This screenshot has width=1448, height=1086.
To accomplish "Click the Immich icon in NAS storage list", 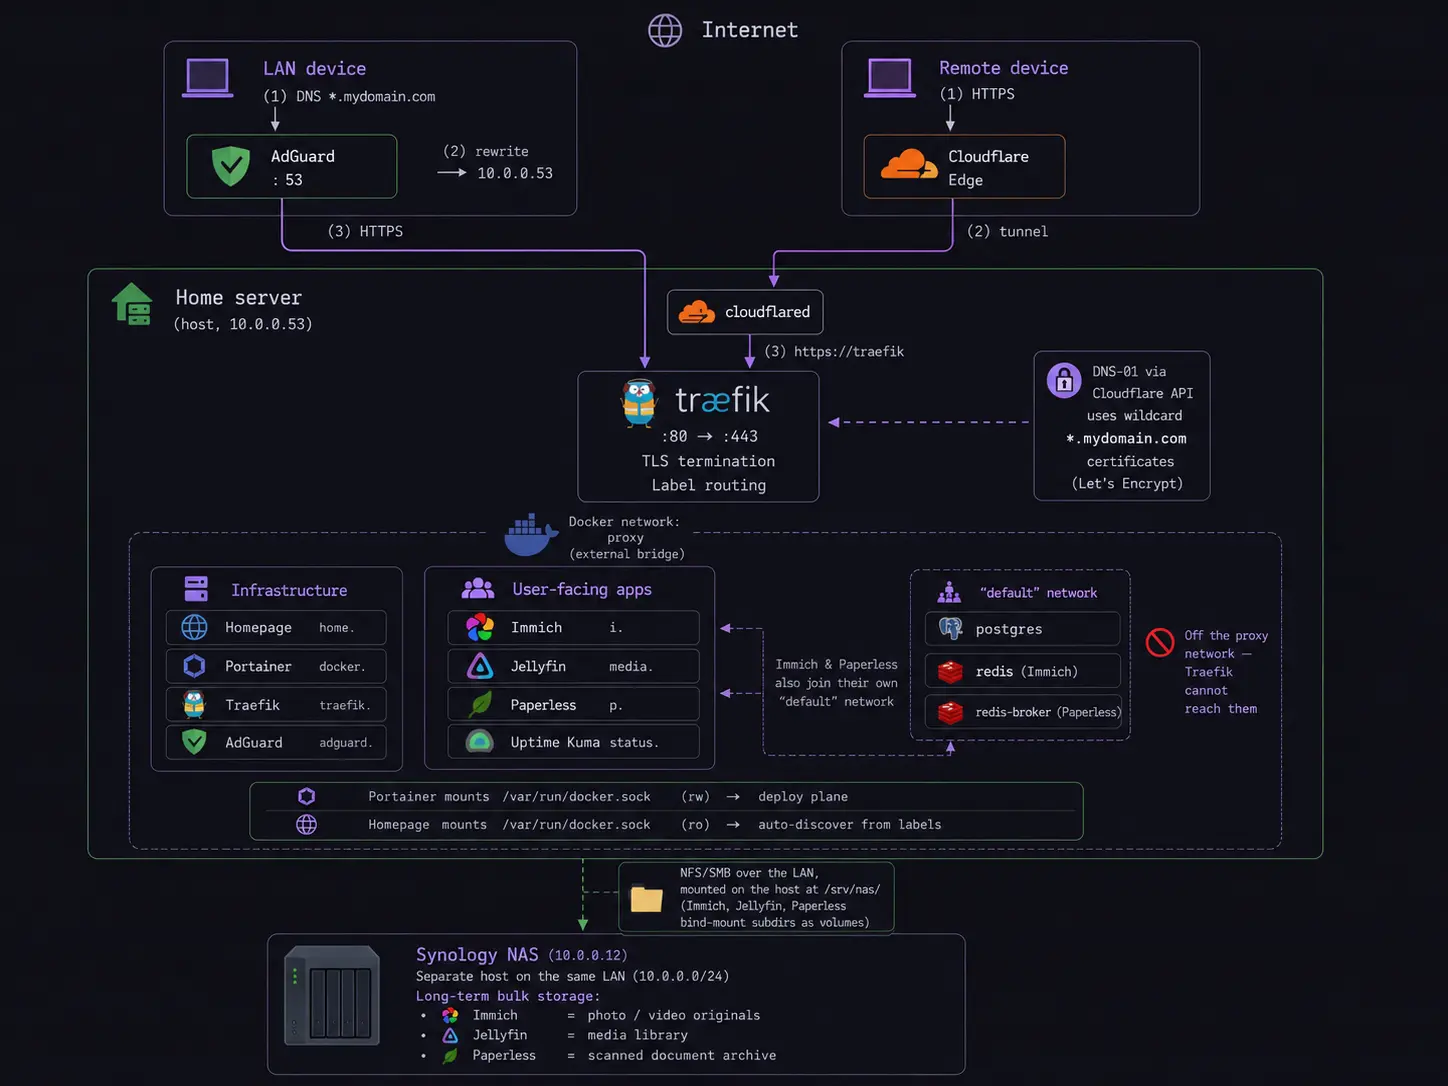I will (x=450, y=1015).
